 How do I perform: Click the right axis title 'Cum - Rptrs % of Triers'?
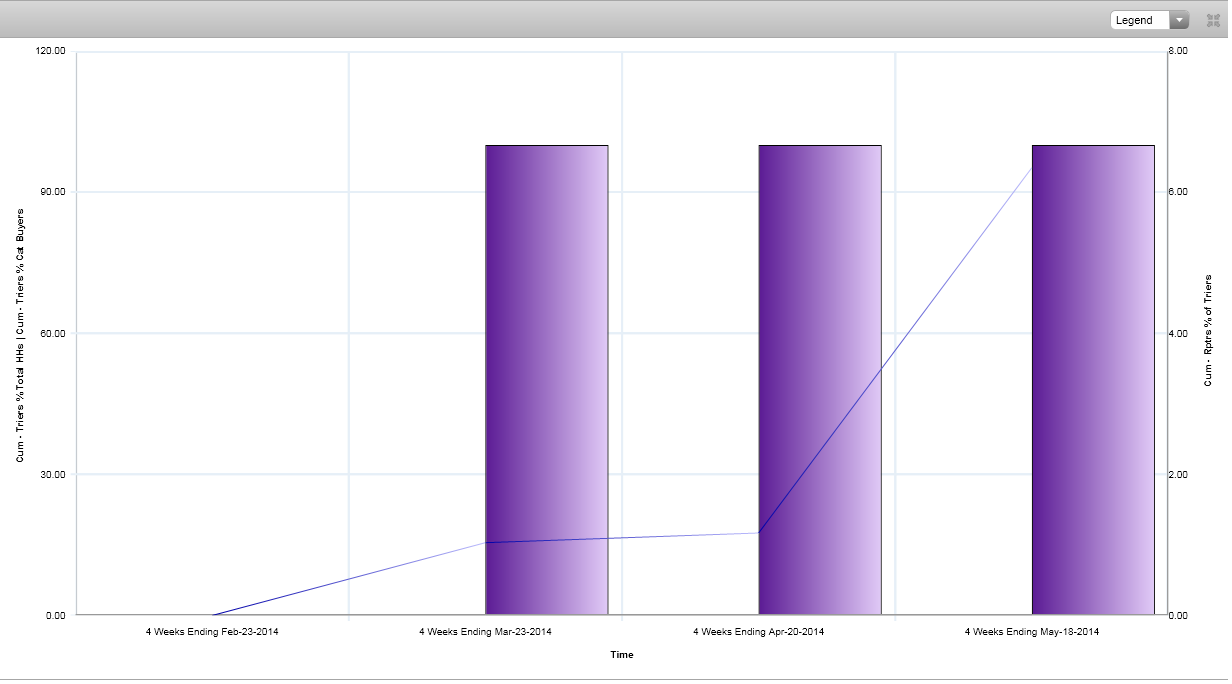point(1208,330)
